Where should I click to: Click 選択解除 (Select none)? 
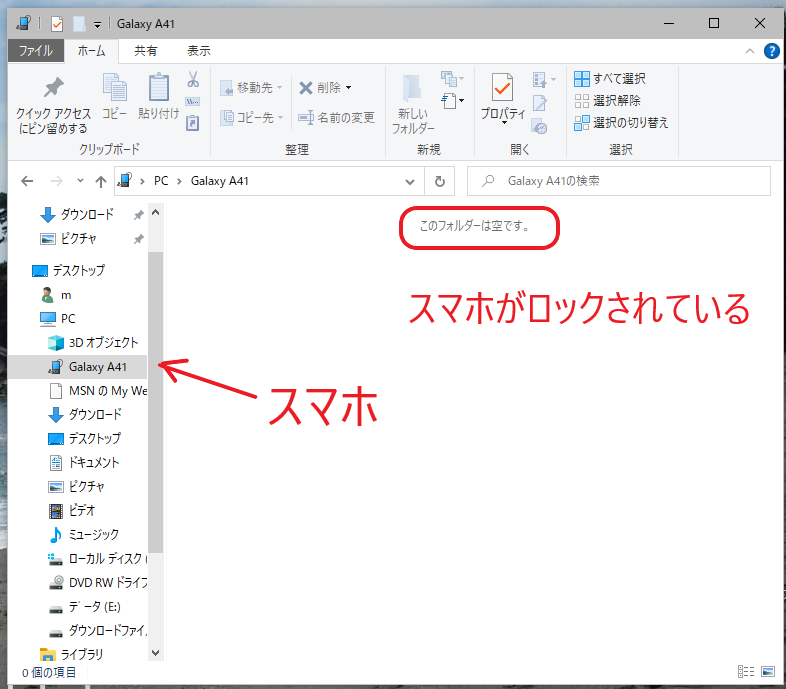point(607,101)
